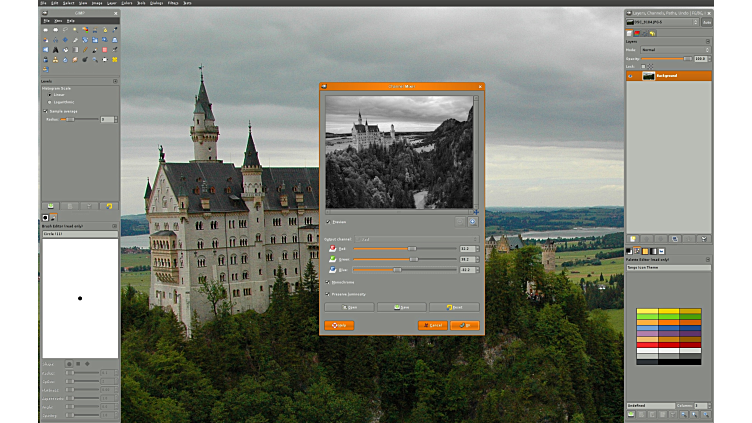
Task: Toggle Preserve luminosity checkbox
Action: coord(328,293)
